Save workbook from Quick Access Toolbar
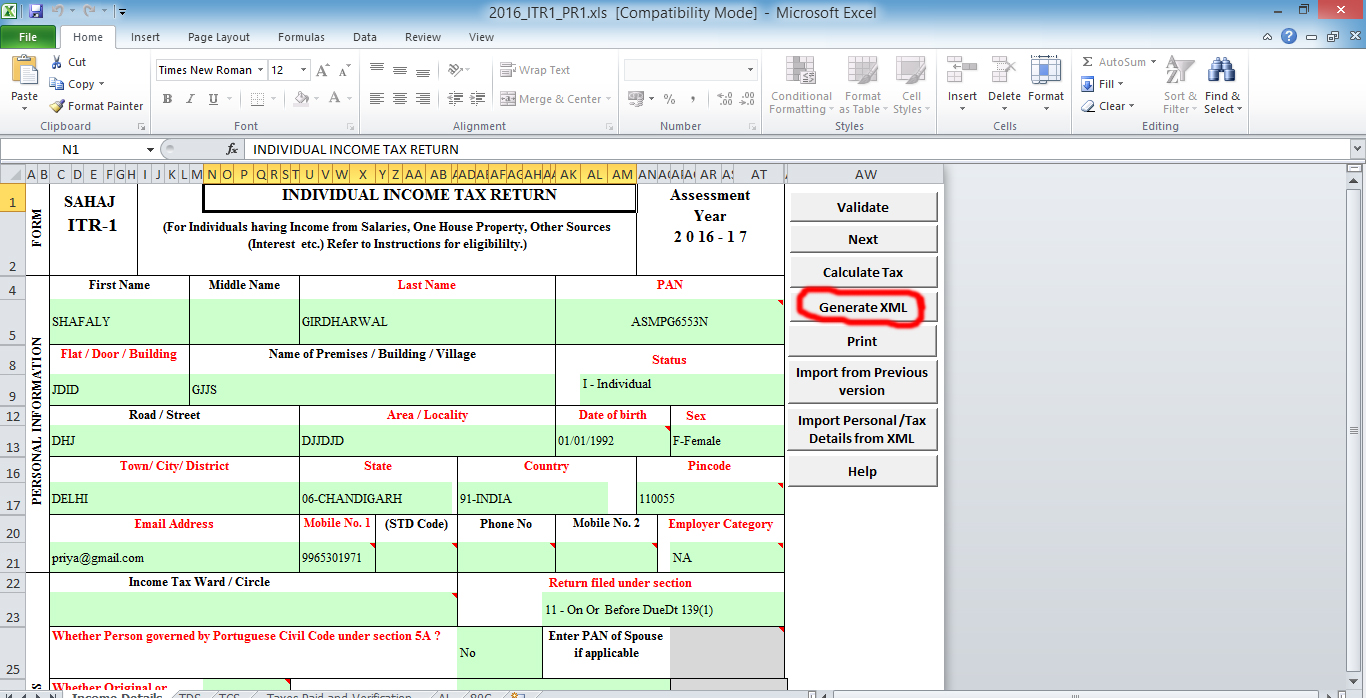This screenshot has width=1366, height=698. [x=36, y=12]
